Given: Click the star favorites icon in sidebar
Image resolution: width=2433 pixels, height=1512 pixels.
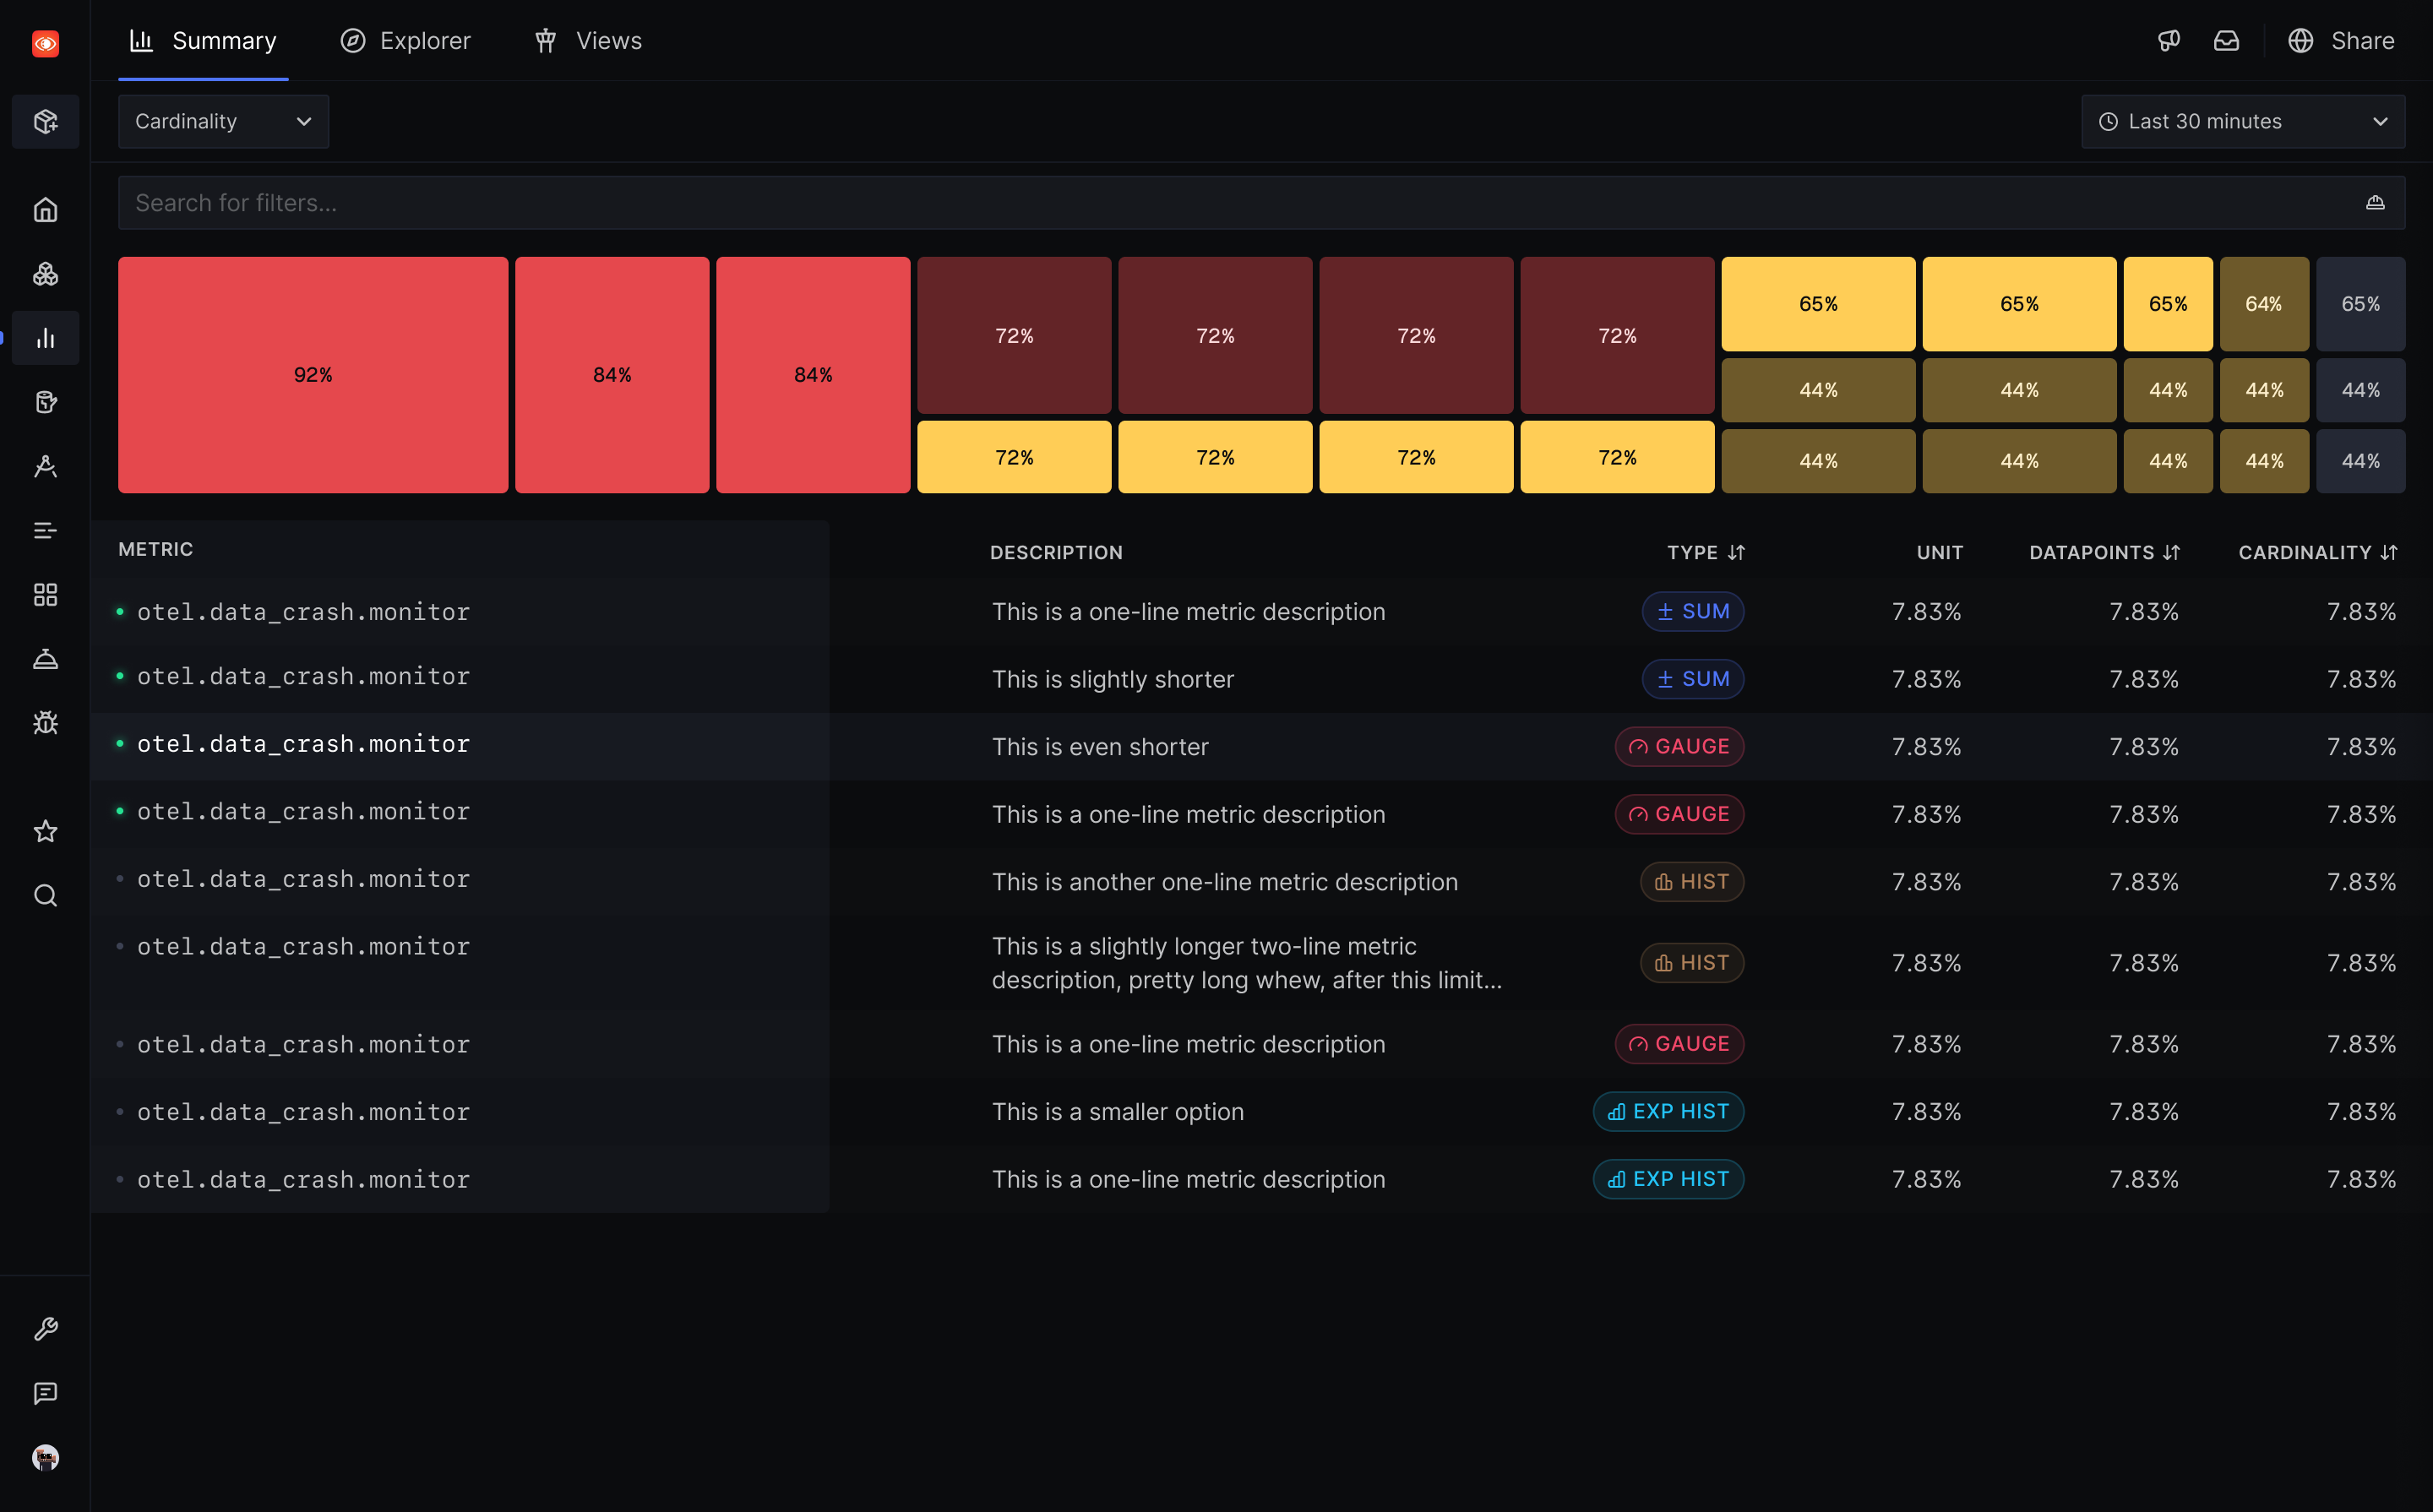Looking at the screenshot, I should tap(45, 831).
